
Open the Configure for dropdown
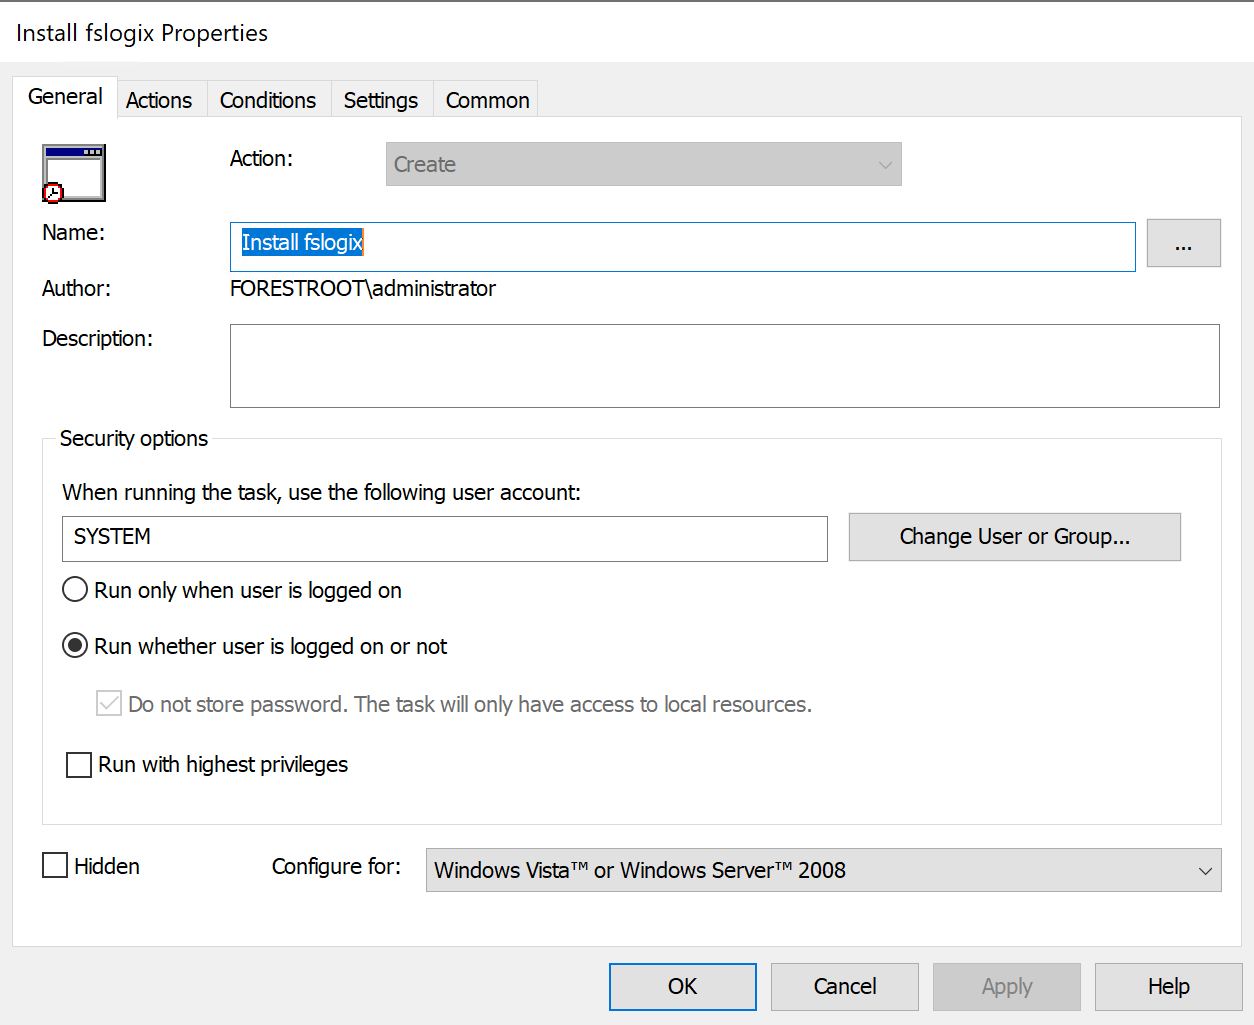822,870
